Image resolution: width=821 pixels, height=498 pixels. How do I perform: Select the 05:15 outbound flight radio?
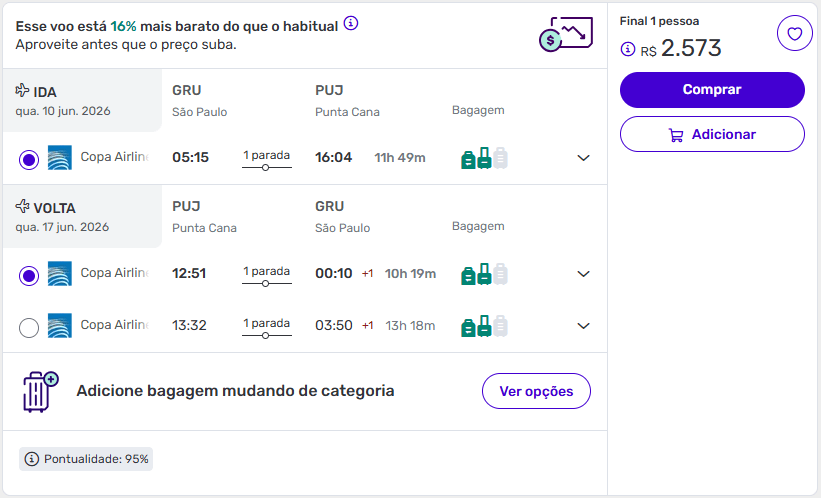click(x=29, y=158)
